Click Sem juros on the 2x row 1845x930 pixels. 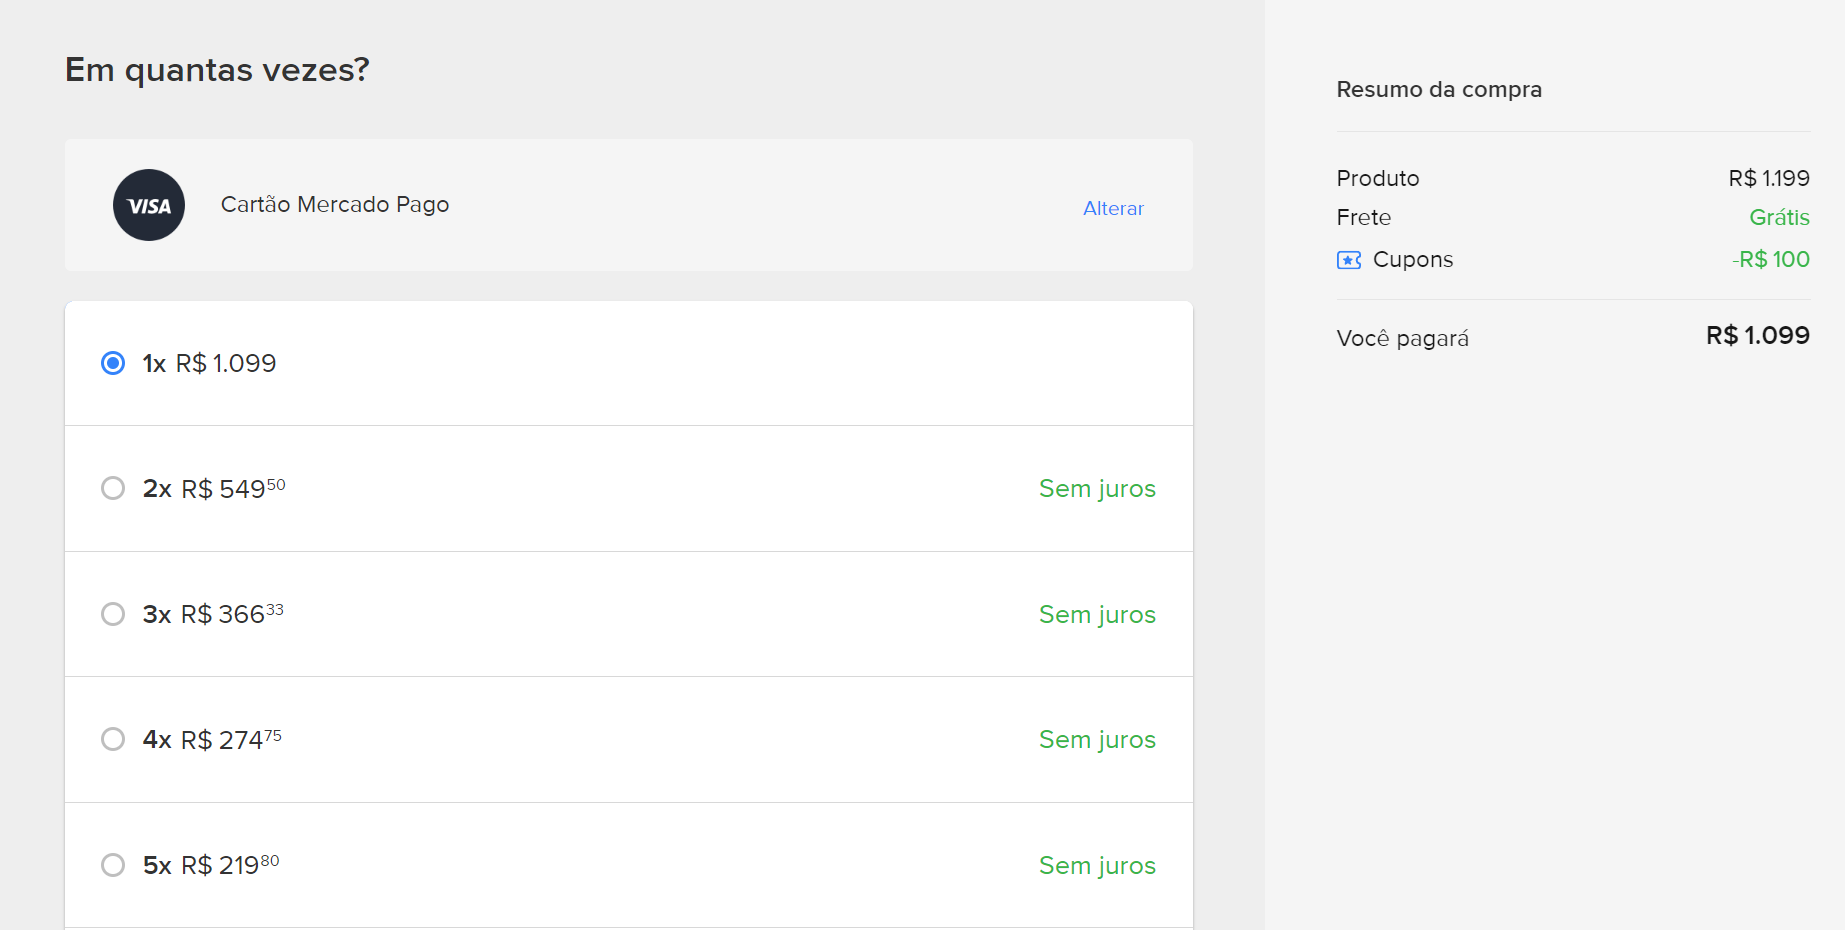(1097, 489)
